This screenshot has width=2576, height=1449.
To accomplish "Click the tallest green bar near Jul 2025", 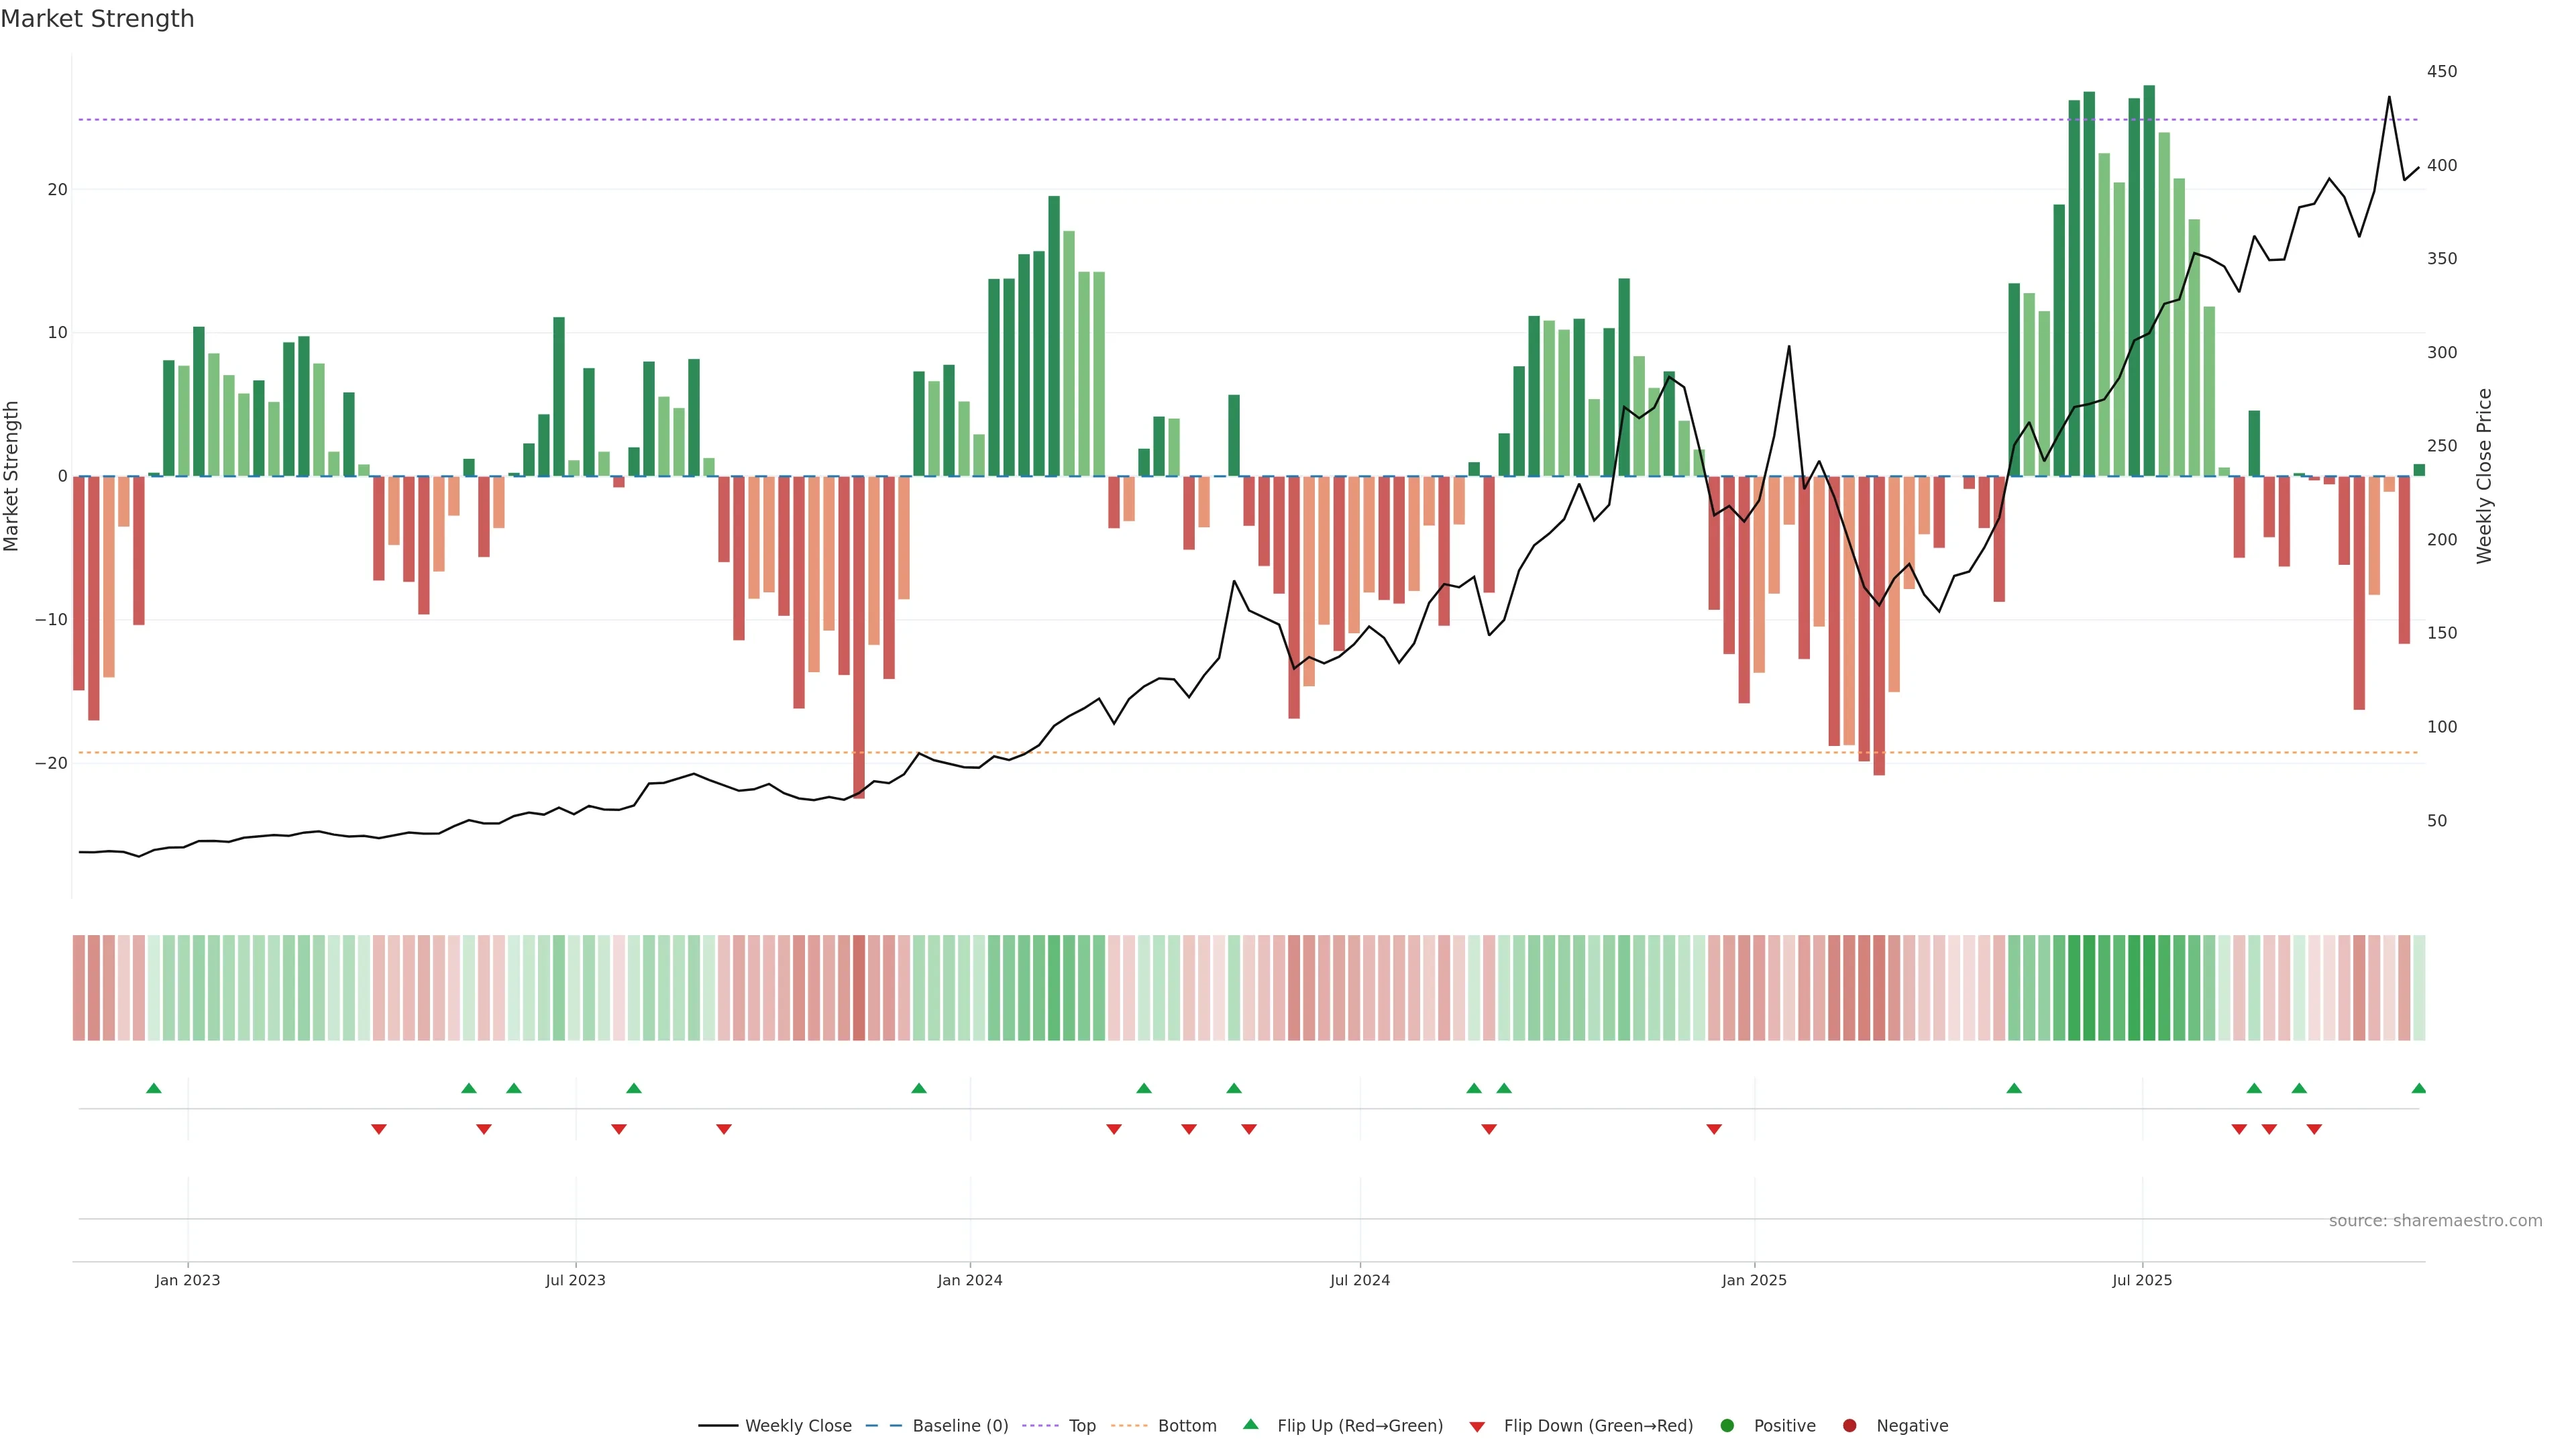I will [x=2149, y=280].
